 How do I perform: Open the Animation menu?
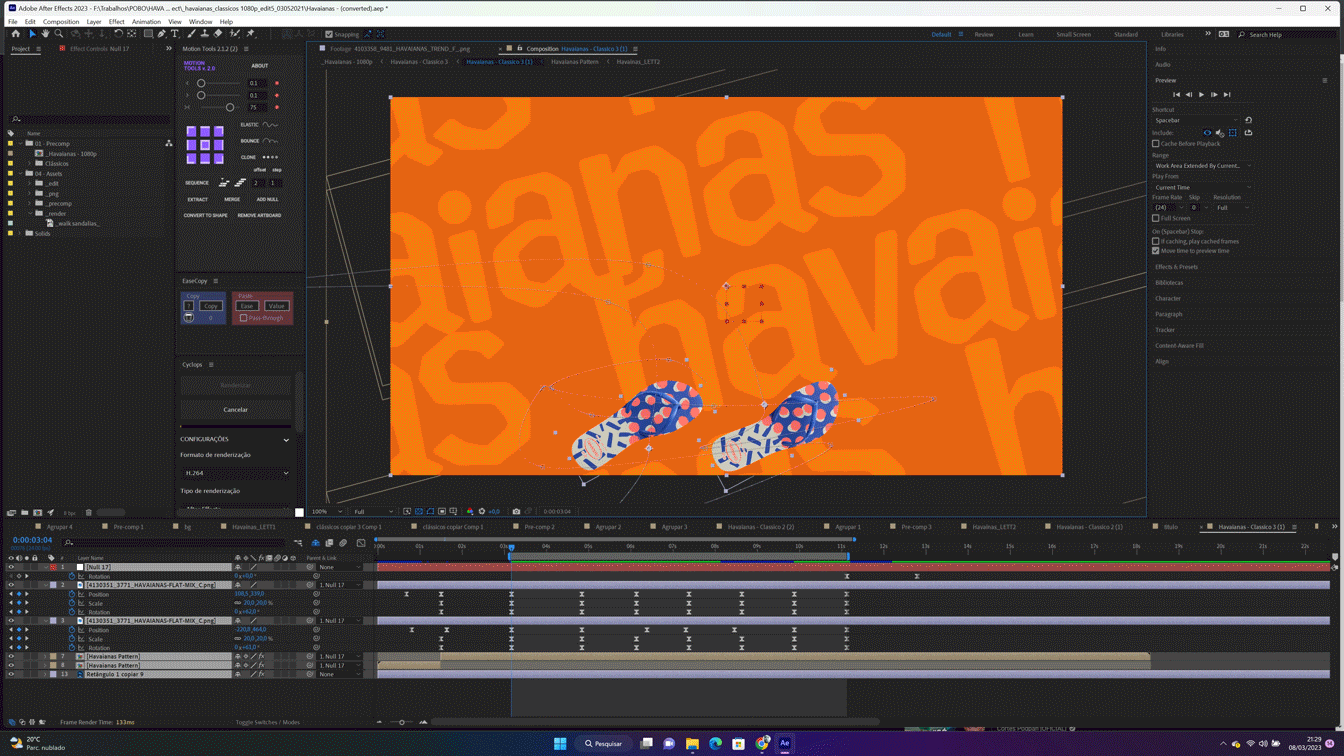click(x=146, y=21)
